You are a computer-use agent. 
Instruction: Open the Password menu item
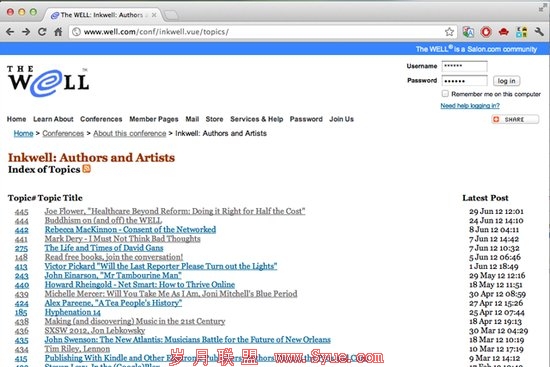tap(306, 119)
